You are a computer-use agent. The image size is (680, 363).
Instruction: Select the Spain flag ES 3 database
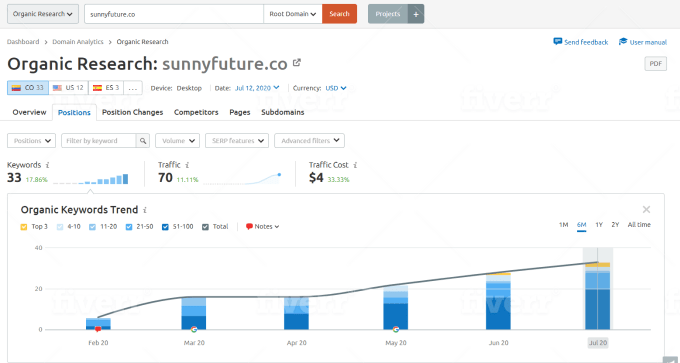pos(106,88)
